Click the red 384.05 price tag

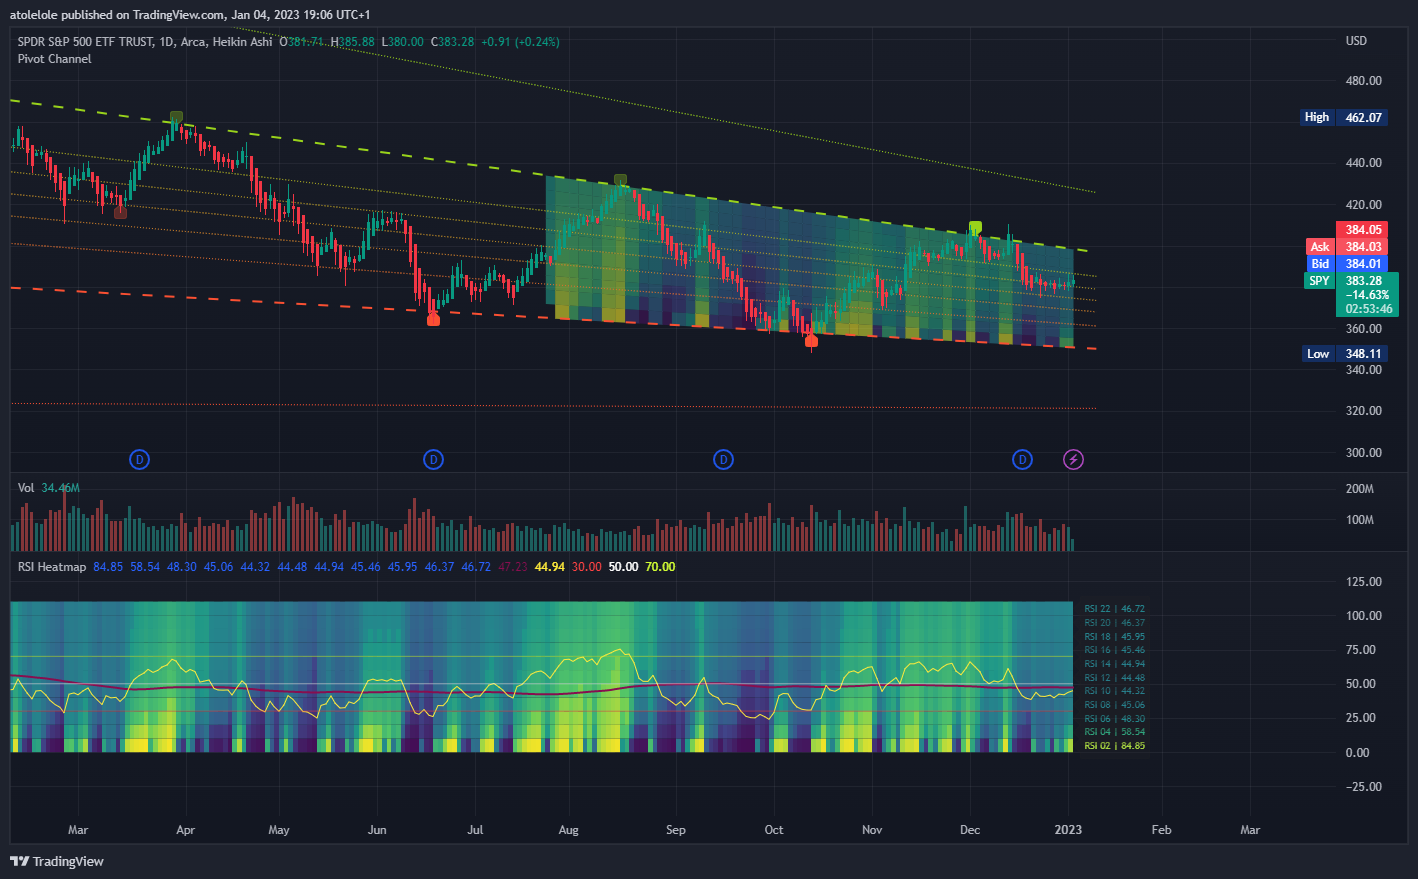pyautogui.click(x=1363, y=230)
